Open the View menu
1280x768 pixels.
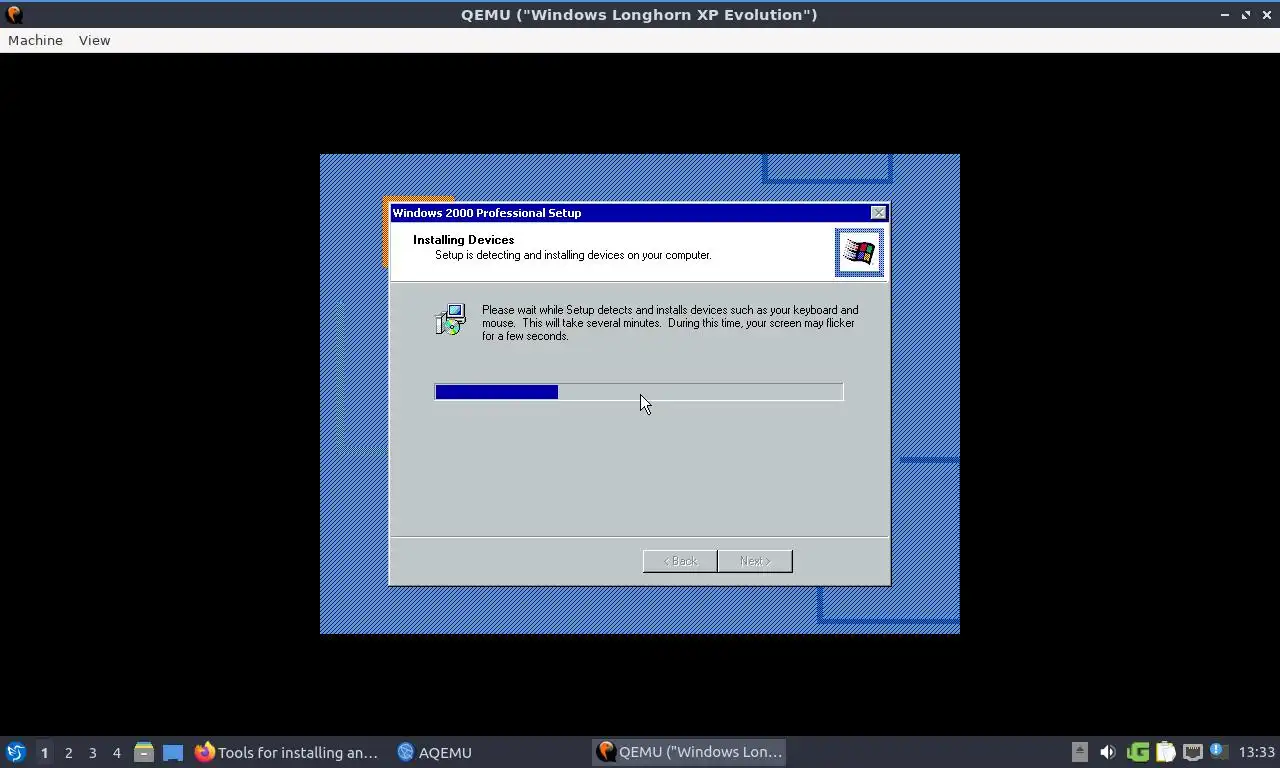coord(94,40)
